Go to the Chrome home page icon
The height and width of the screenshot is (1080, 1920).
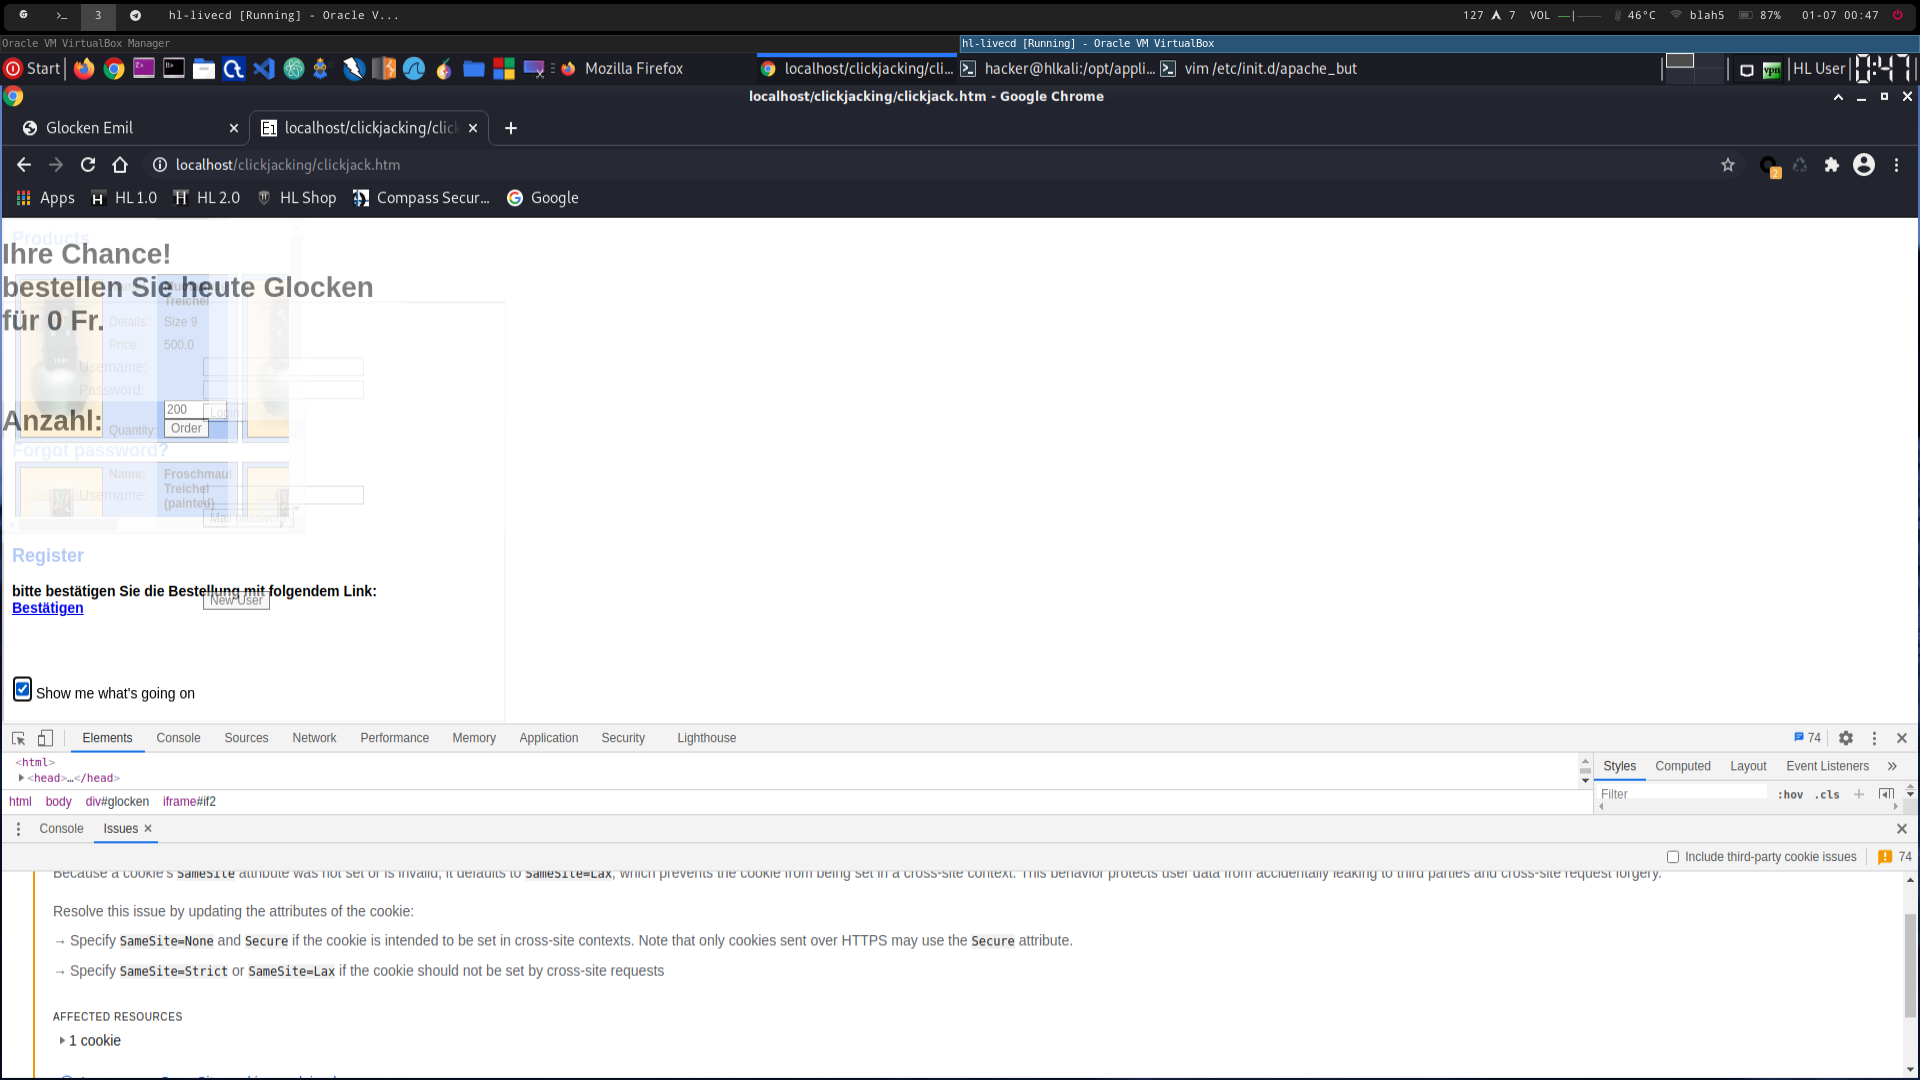120,165
